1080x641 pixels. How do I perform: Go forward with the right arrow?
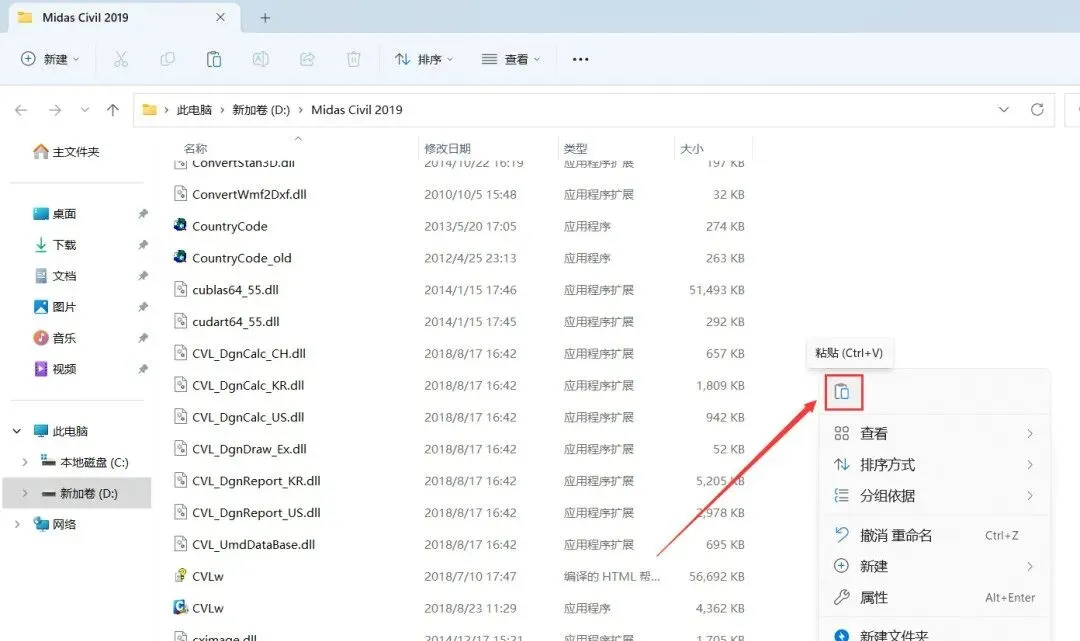point(55,109)
